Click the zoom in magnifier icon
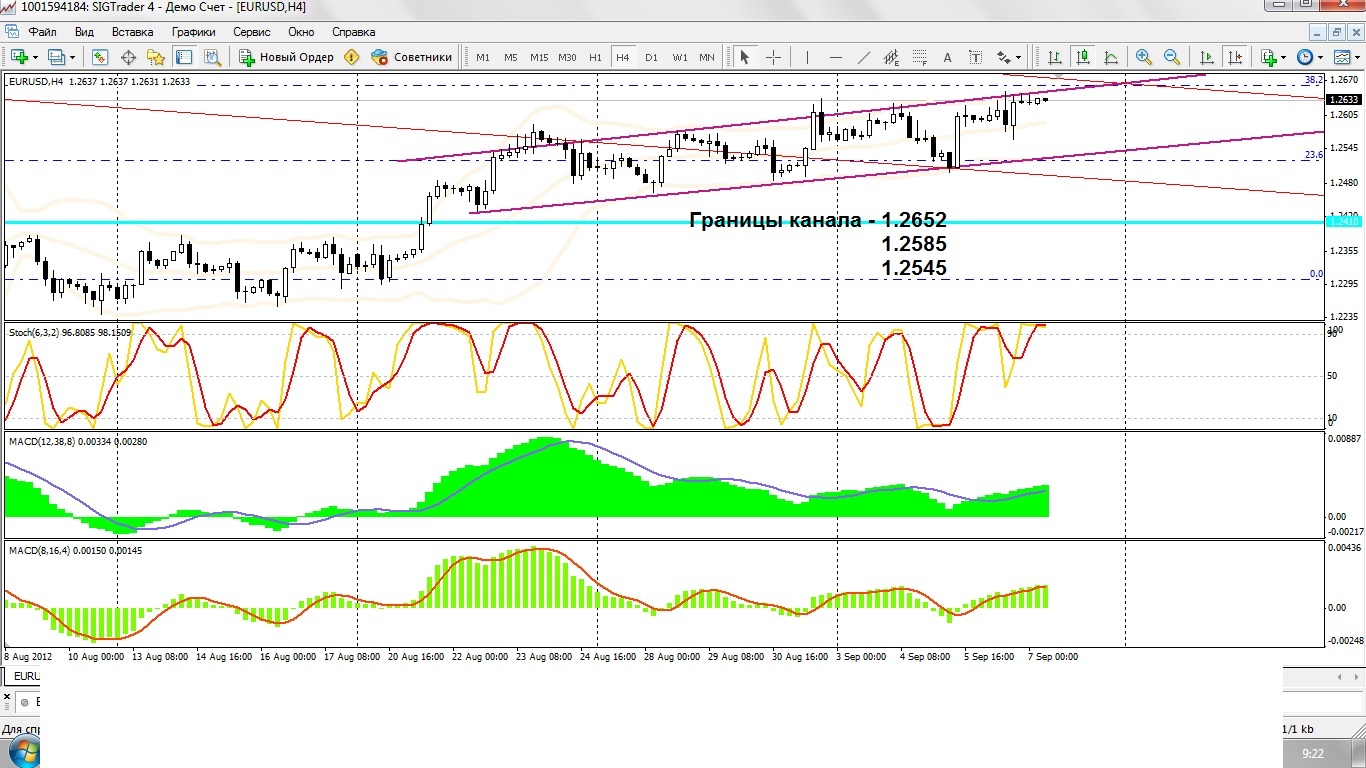Image resolution: width=1366 pixels, height=768 pixels. tap(1143, 57)
